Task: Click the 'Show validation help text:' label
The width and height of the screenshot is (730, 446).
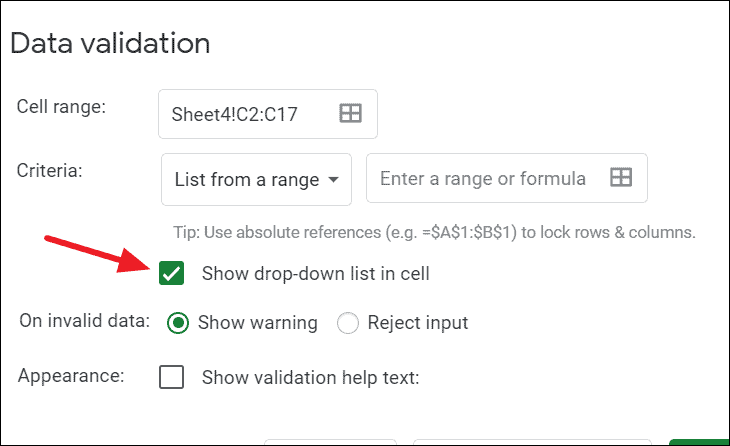Action: pos(310,377)
